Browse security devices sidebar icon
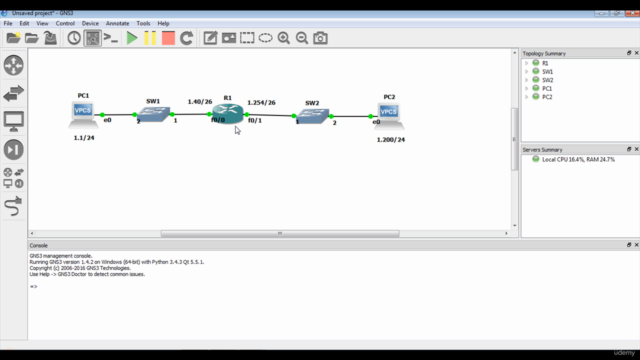 (x=13, y=149)
